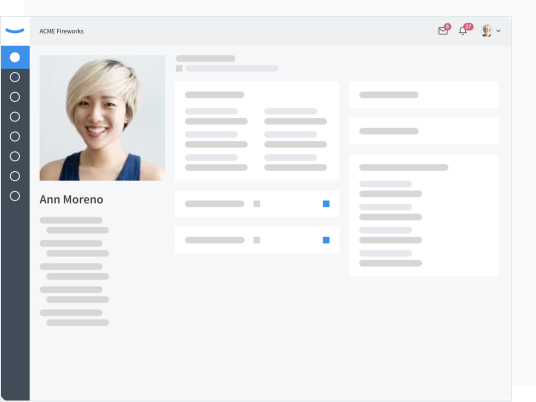The image size is (536, 402).
Task: Toggle the blue square in lower row card
Action: (x=326, y=240)
